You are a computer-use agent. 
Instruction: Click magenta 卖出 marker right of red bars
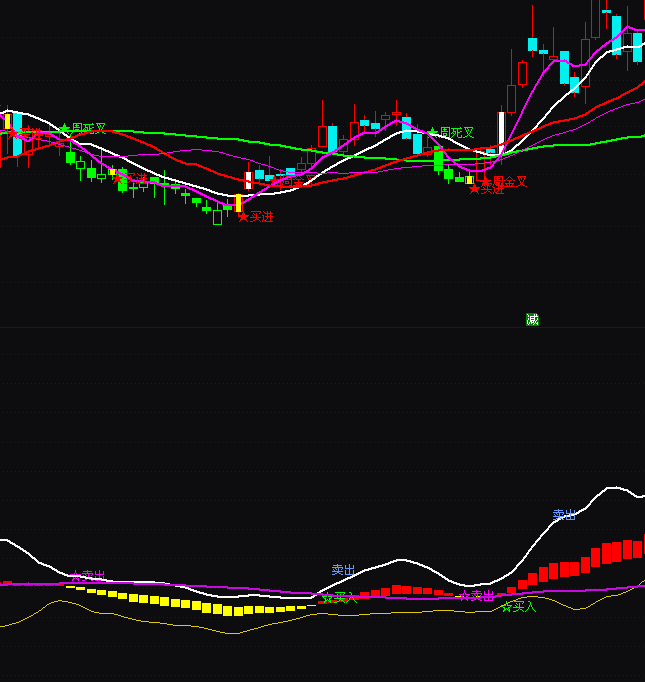point(464,596)
